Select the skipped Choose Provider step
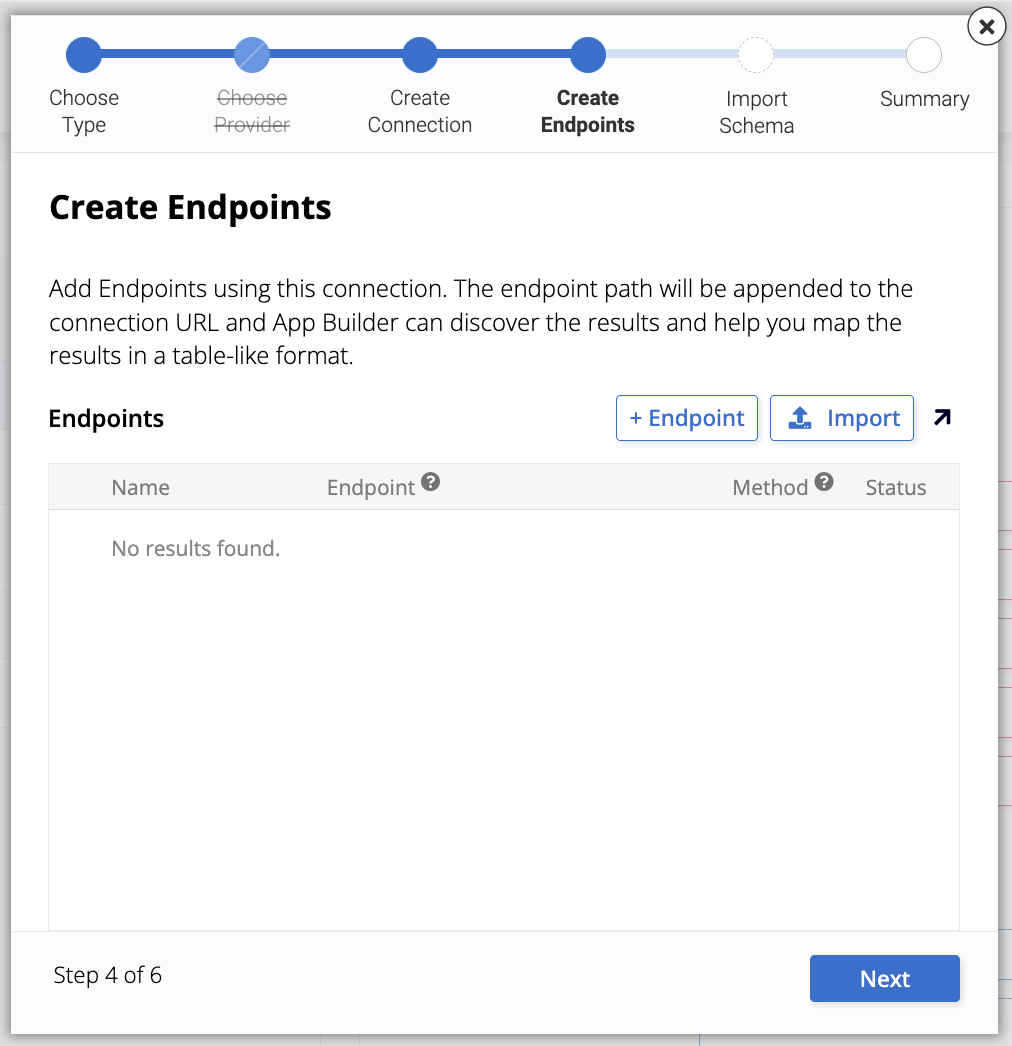Screen dimensions: 1012x1046 (252, 54)
